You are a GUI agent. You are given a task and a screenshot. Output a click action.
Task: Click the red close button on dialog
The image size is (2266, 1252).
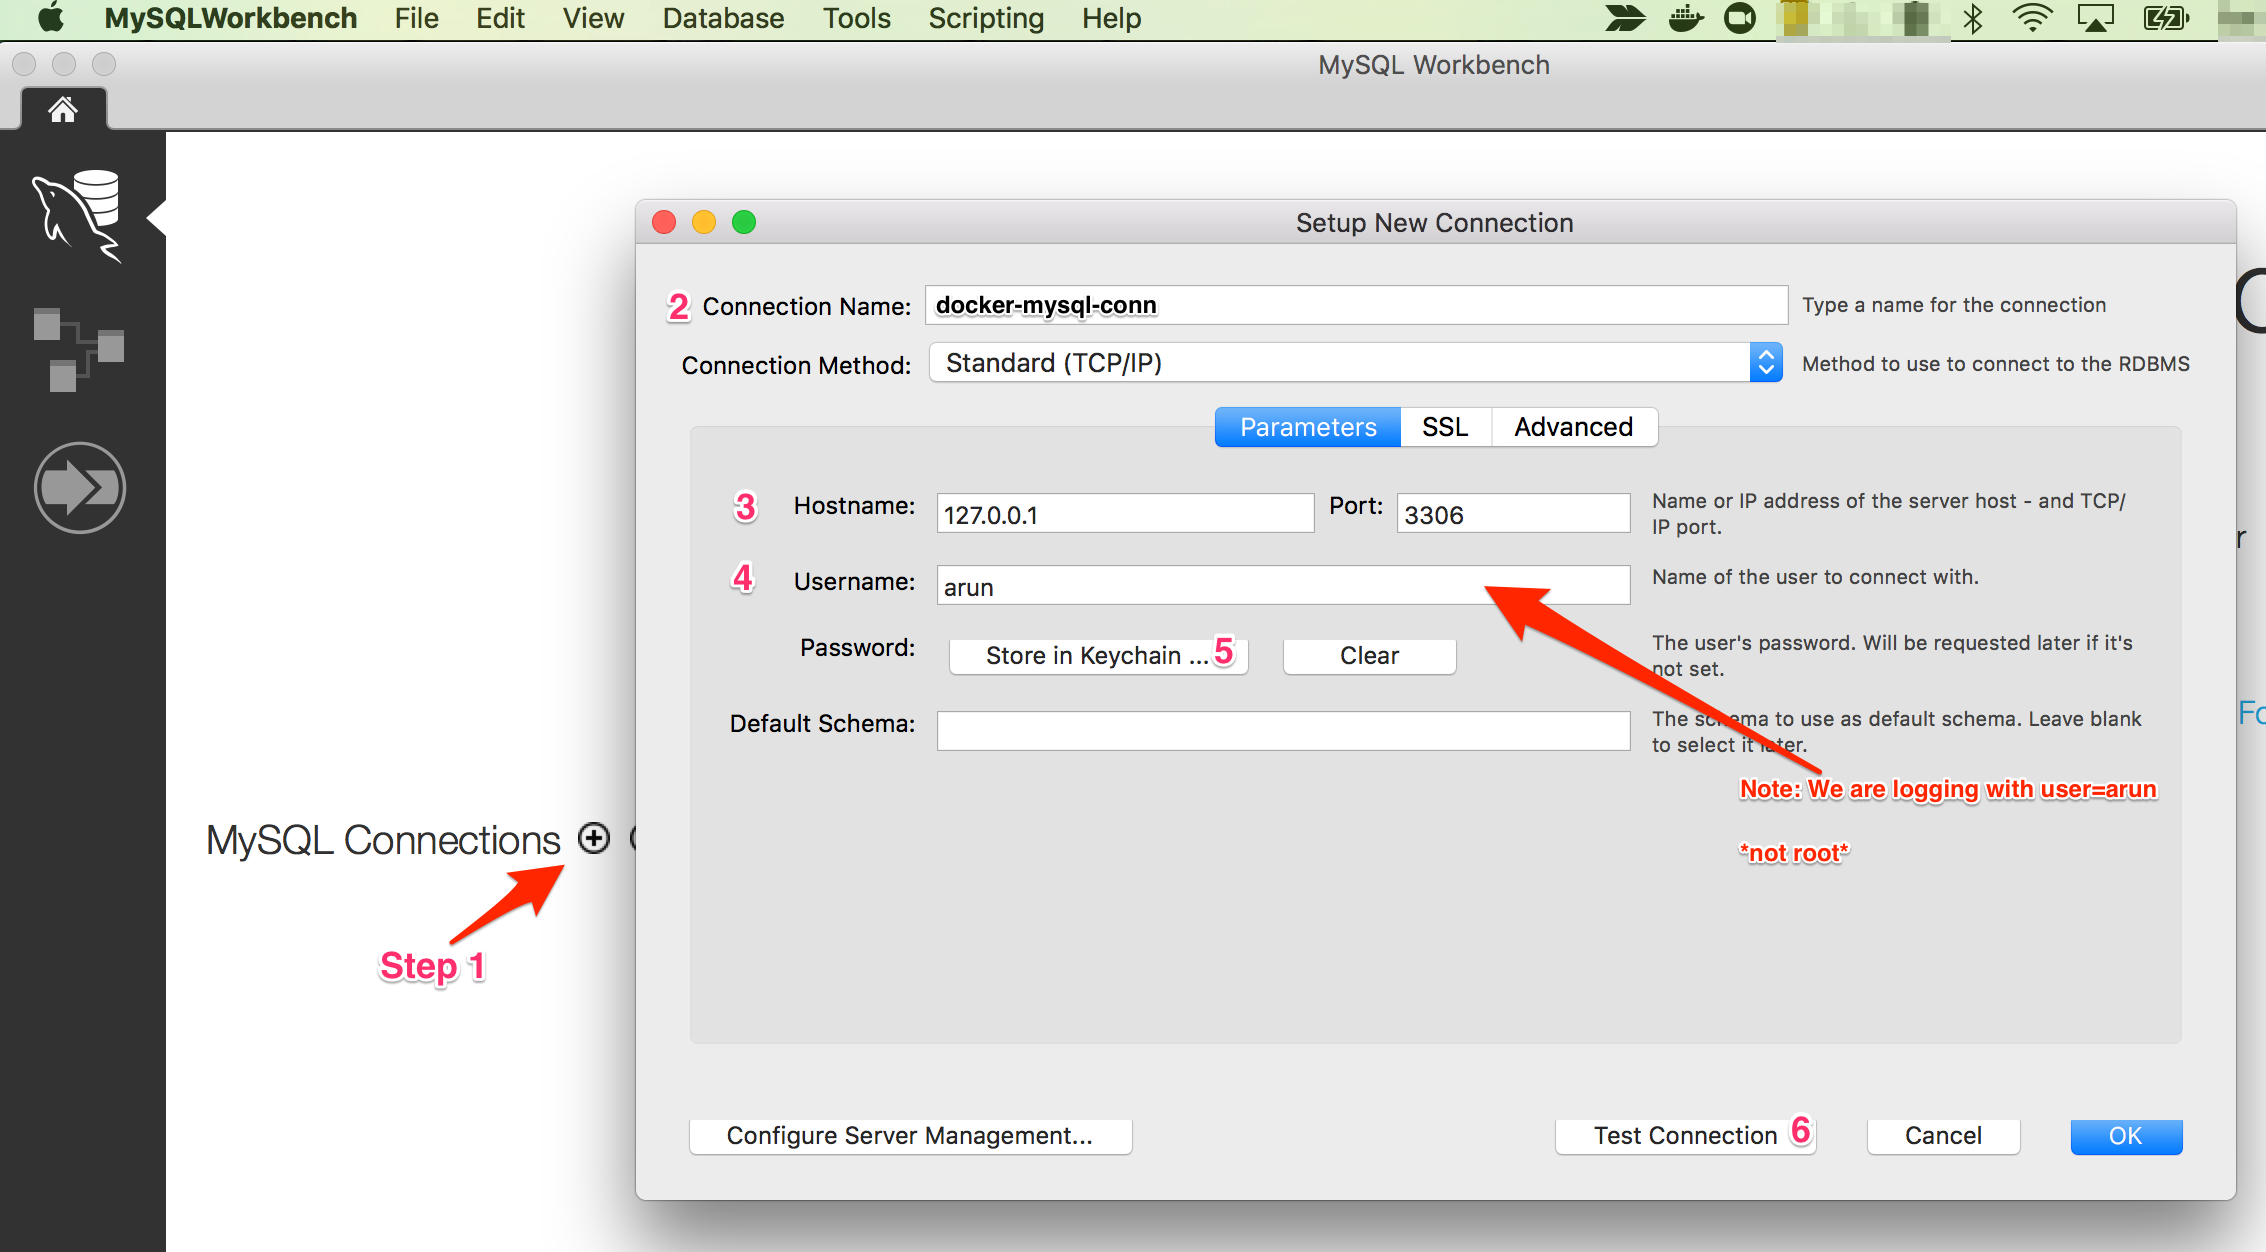click(x=666, y=220)
